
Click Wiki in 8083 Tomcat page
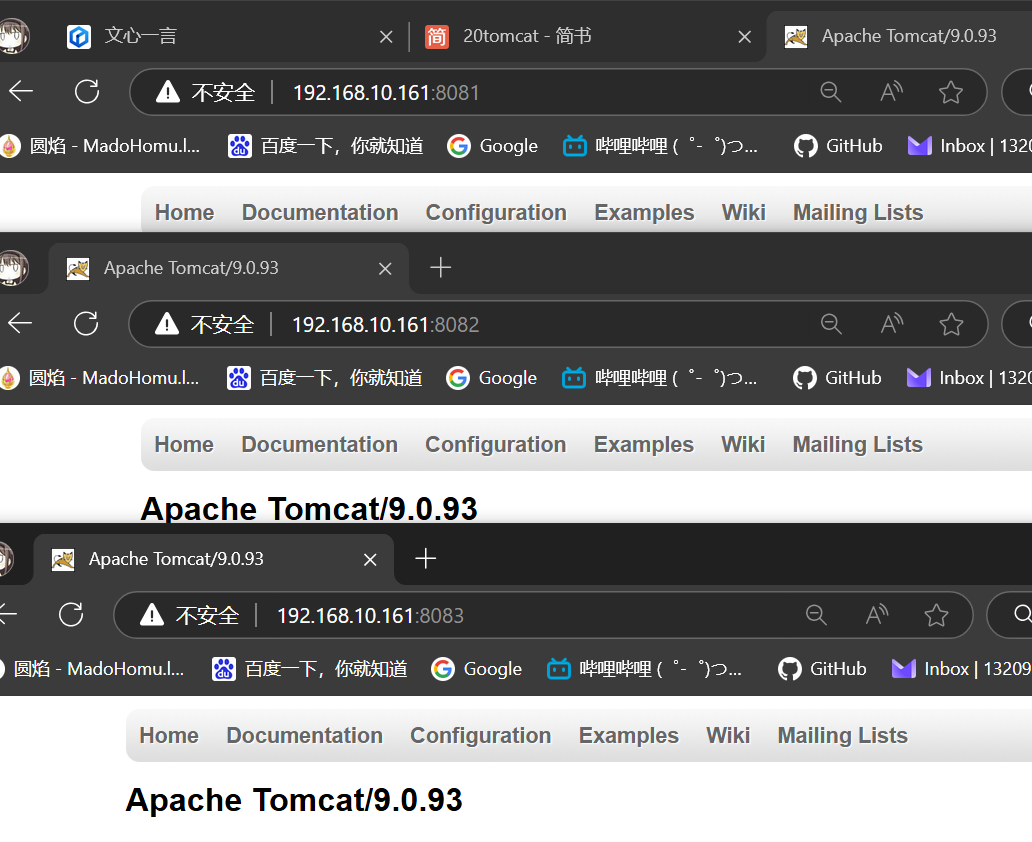727,735
